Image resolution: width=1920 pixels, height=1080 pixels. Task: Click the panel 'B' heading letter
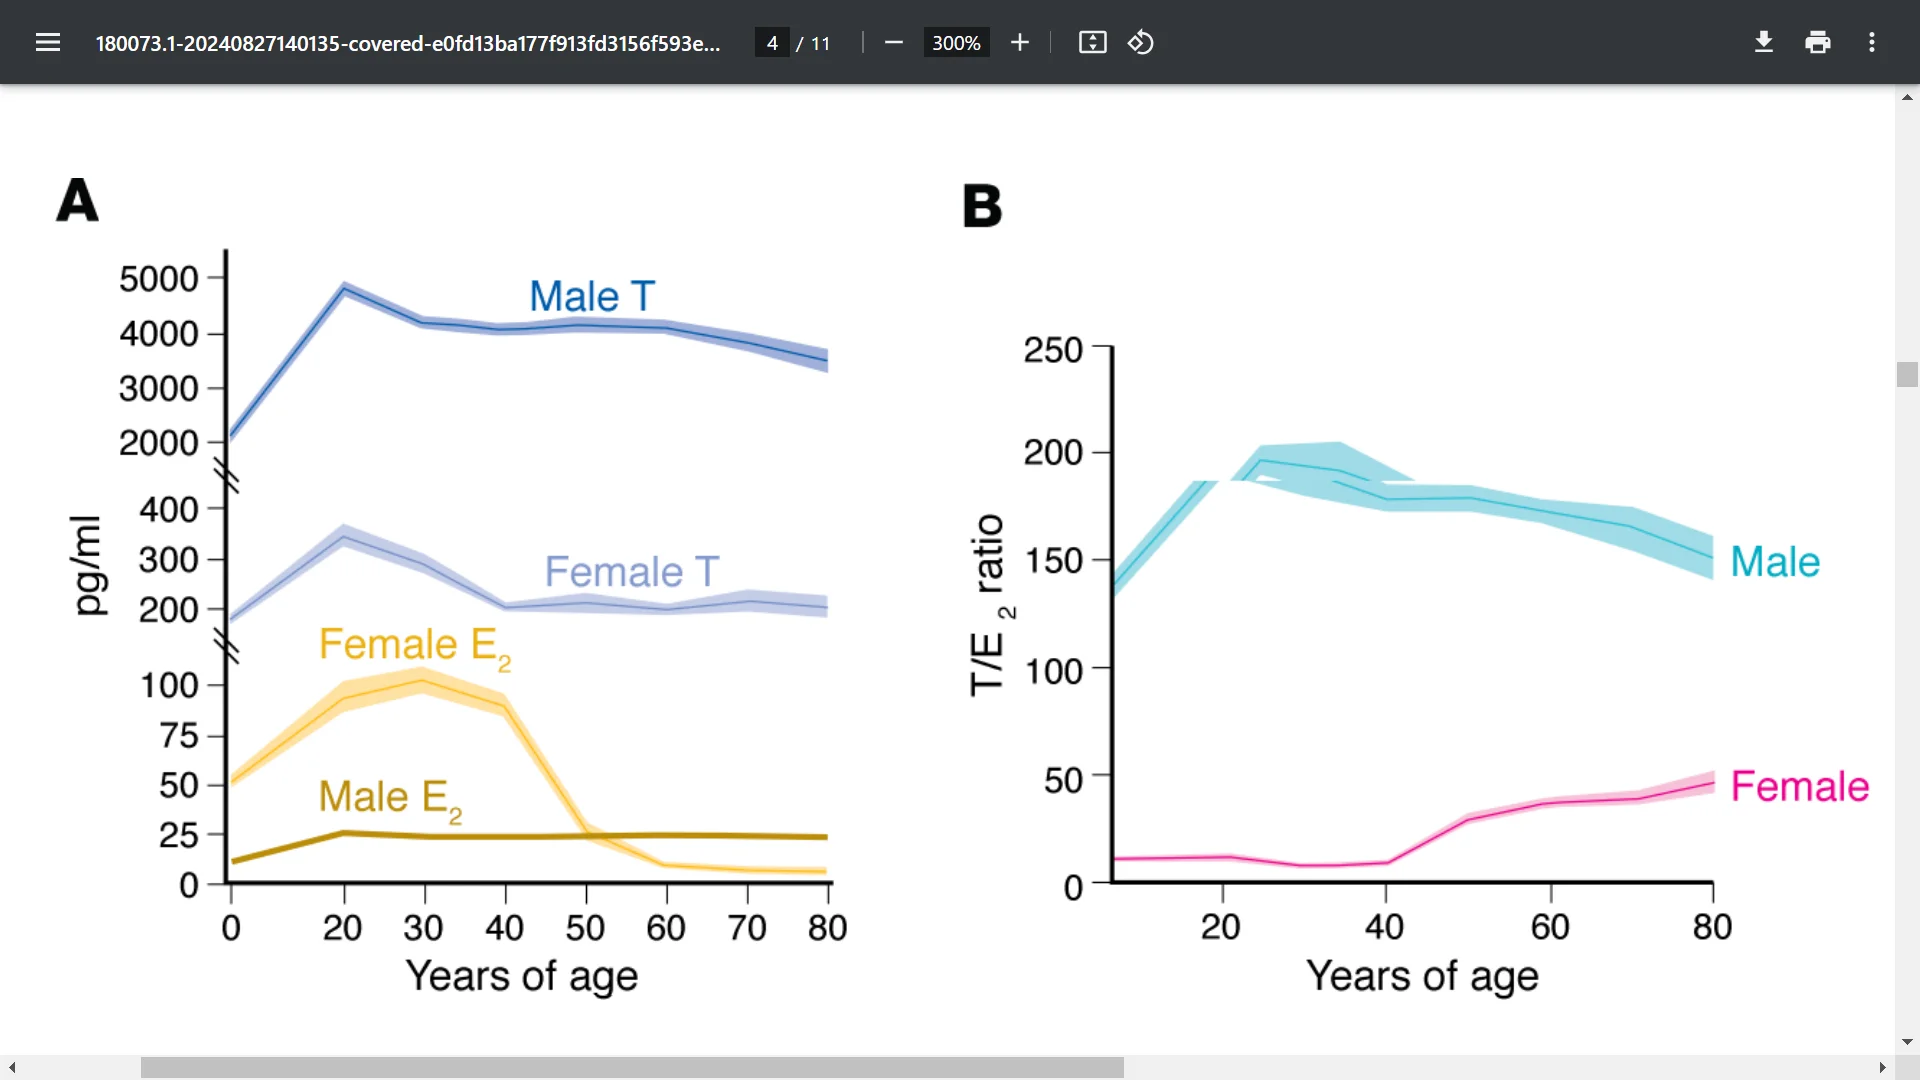point(982,206)
